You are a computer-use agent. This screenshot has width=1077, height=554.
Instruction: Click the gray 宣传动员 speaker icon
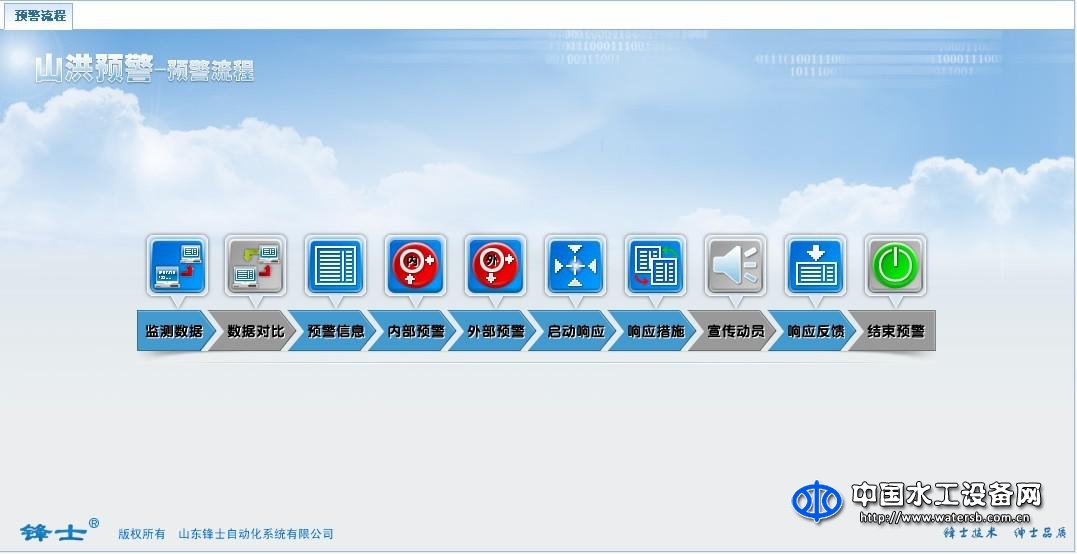click(x=736, y=266)
